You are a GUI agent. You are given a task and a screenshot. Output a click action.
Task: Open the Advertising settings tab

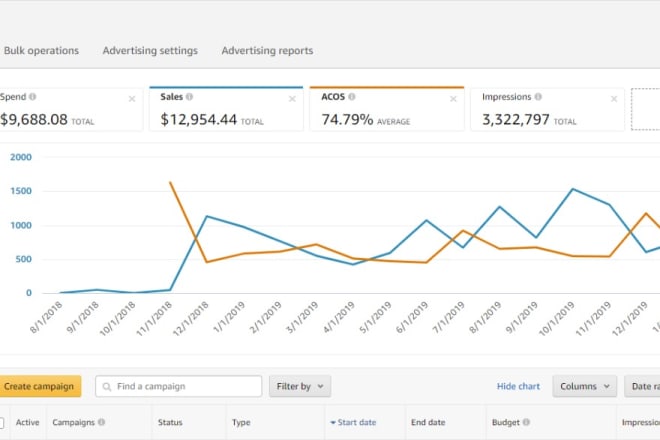150,51
